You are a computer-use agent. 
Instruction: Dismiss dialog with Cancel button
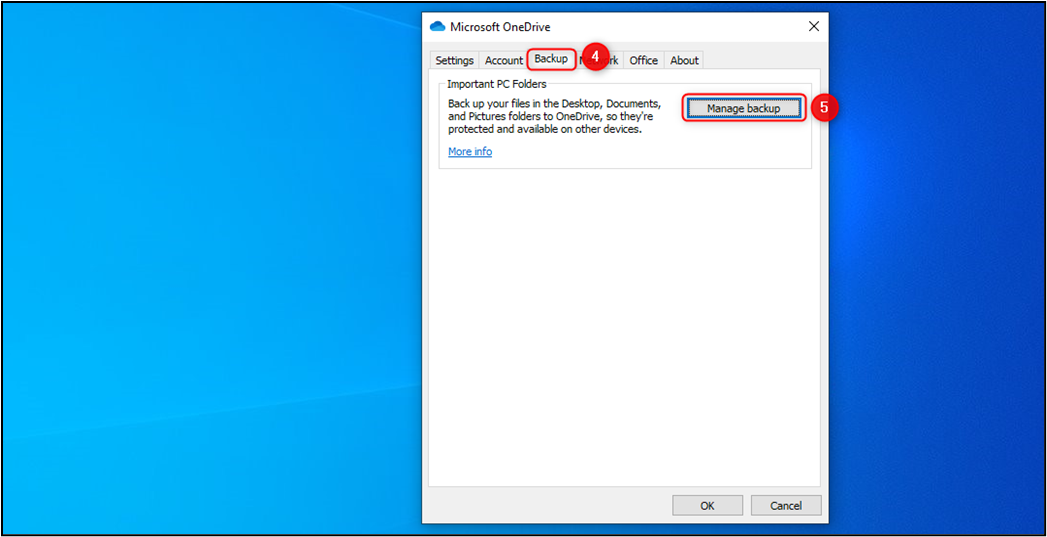coord(786,506)
